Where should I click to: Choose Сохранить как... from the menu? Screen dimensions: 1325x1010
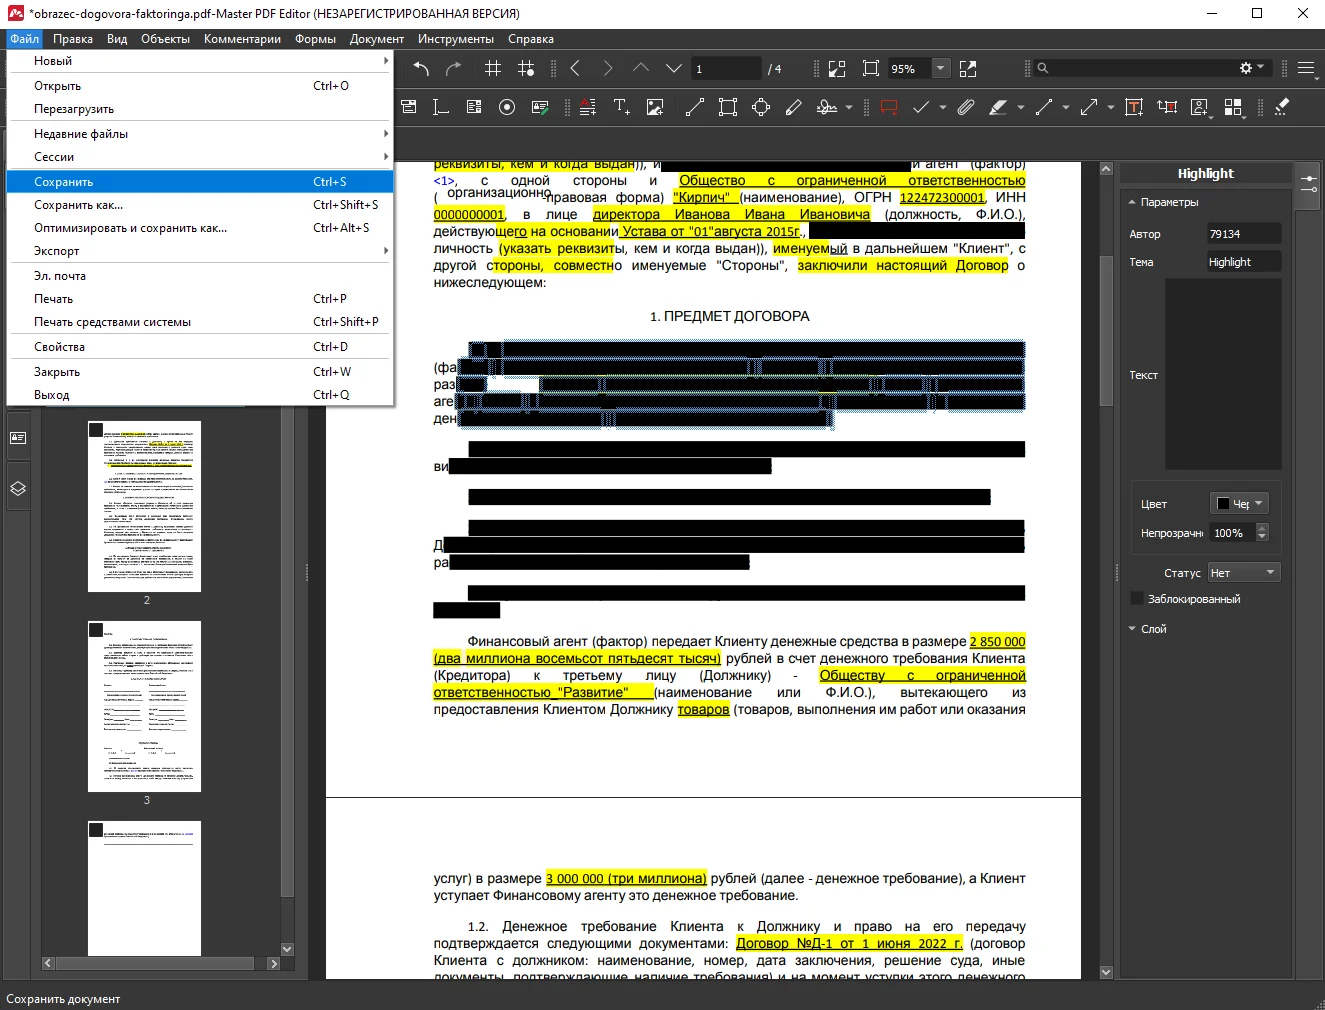click(x=79, y=205)
